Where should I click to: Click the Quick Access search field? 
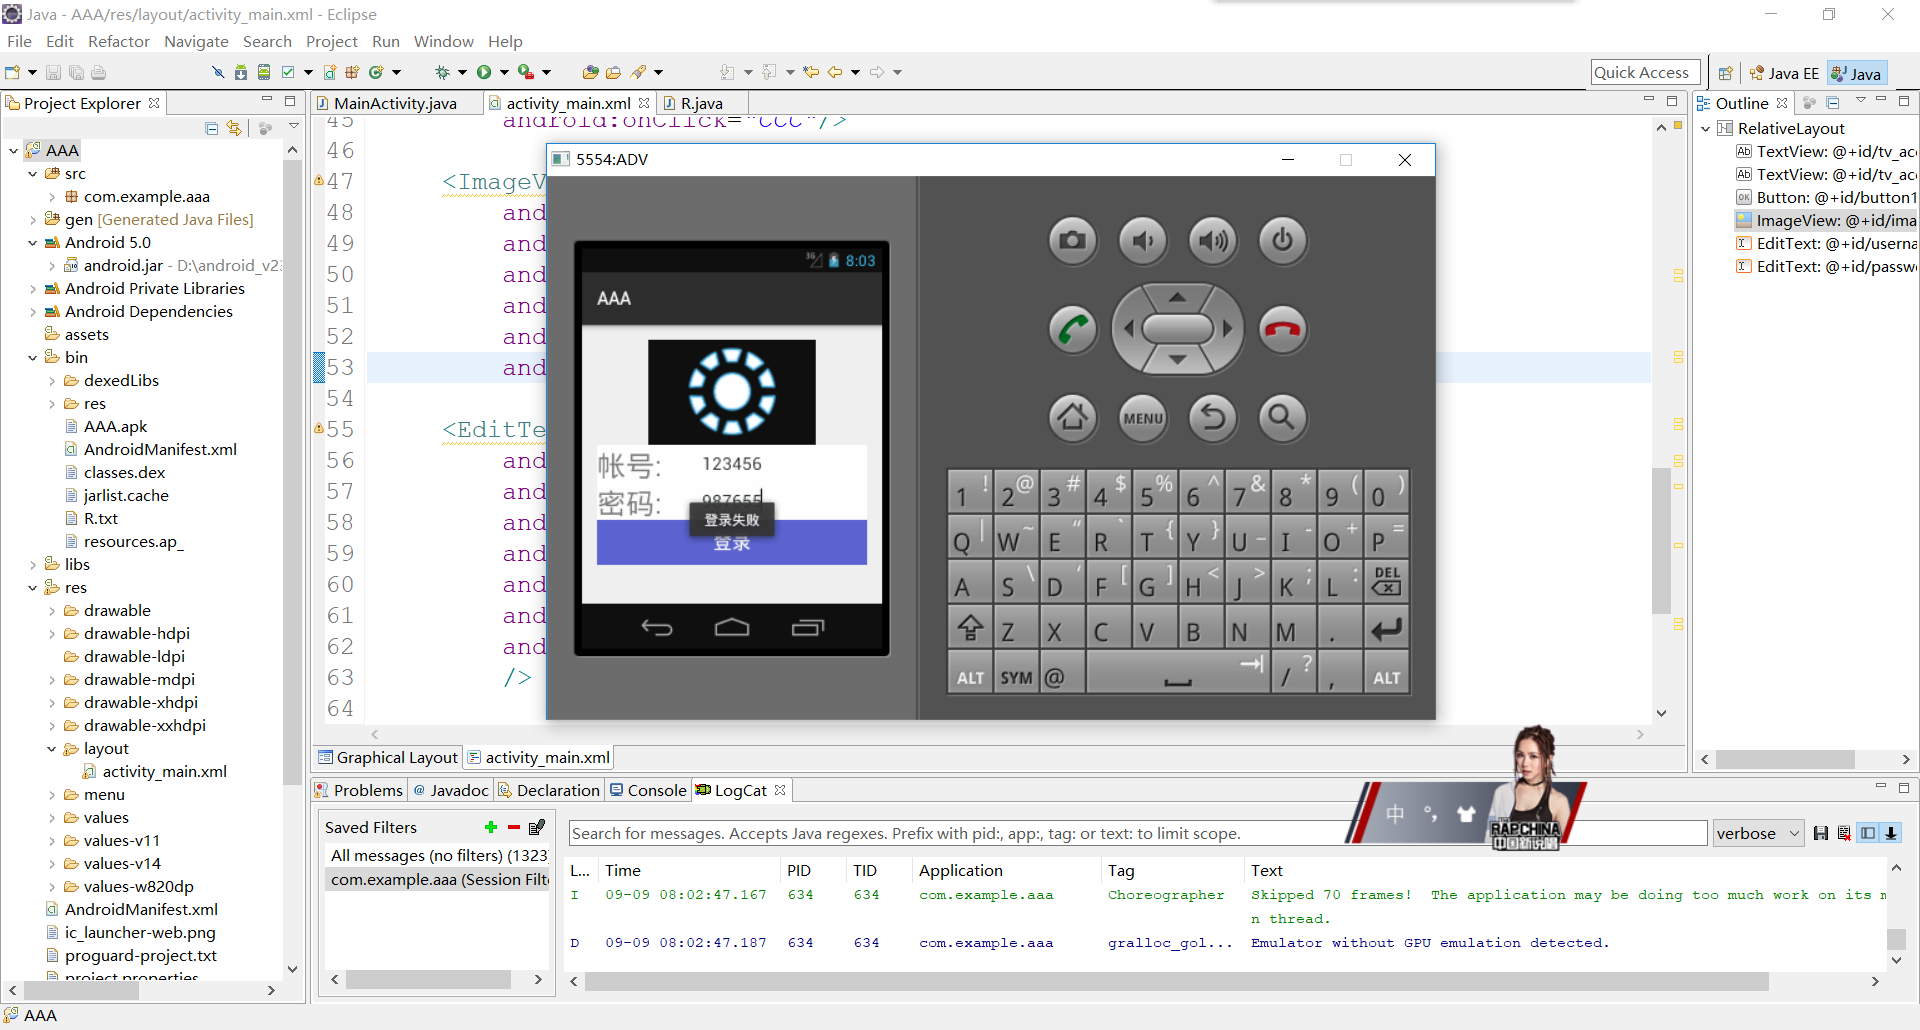tap(1646, 73)
